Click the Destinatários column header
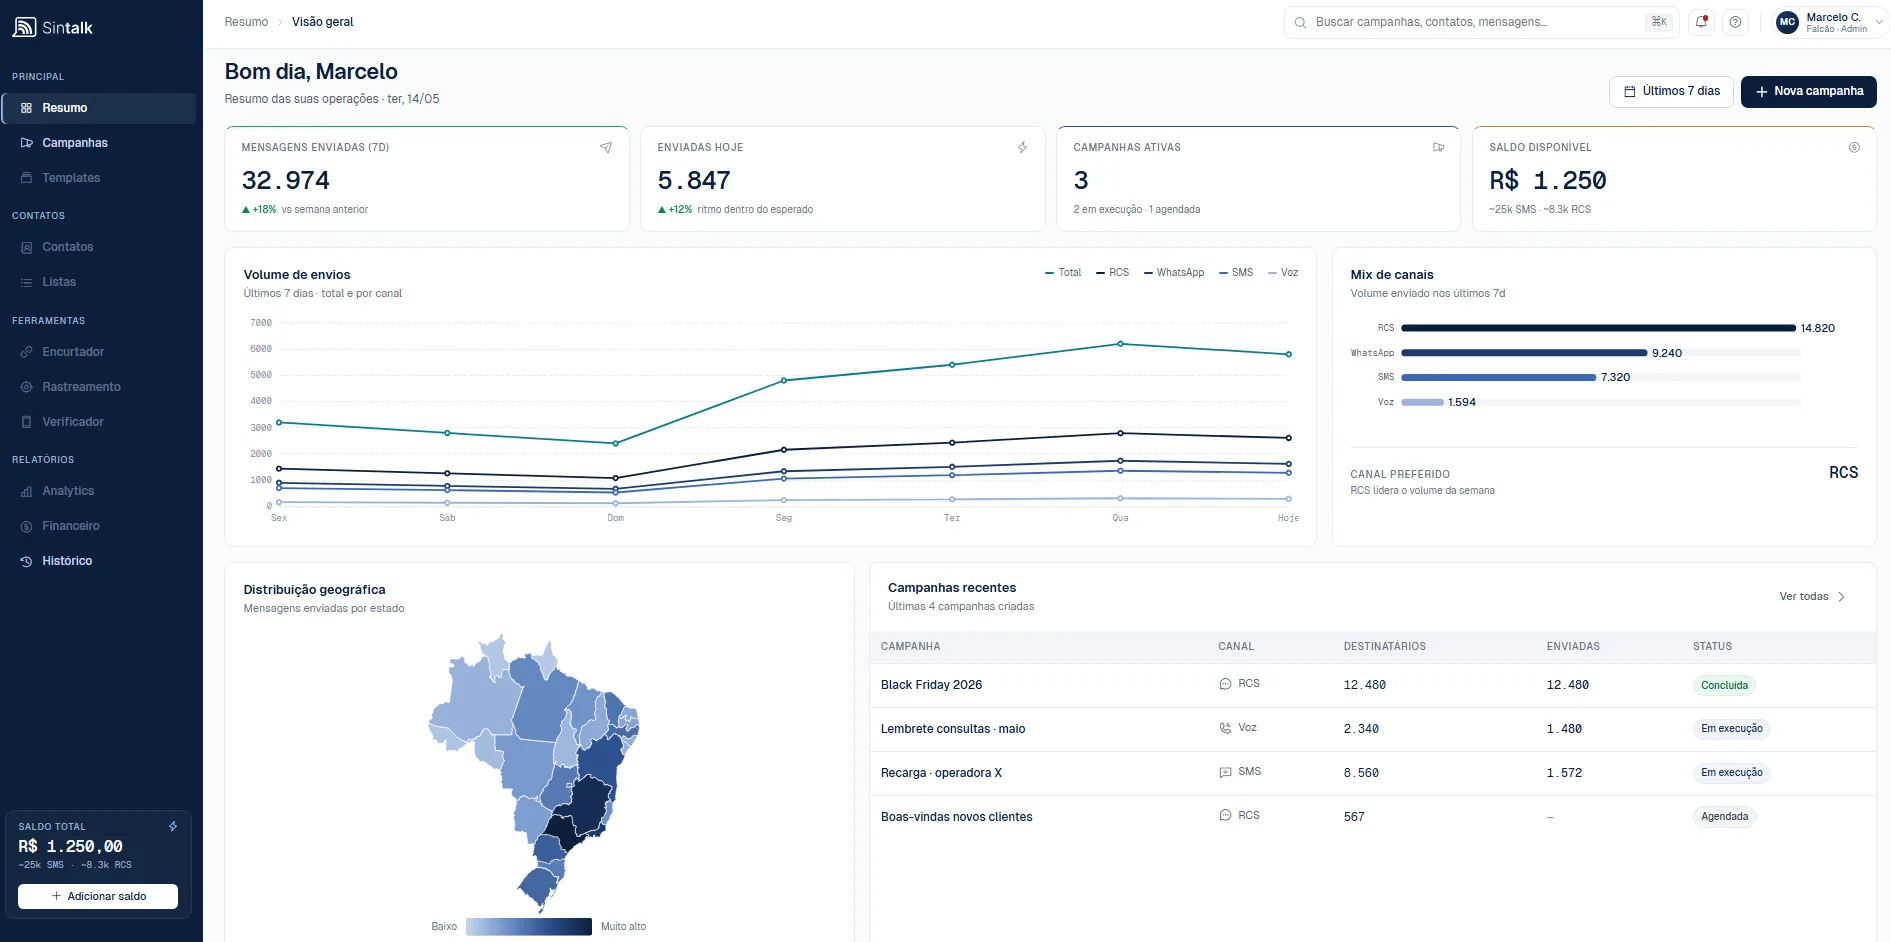 [x=1384, y=647]
